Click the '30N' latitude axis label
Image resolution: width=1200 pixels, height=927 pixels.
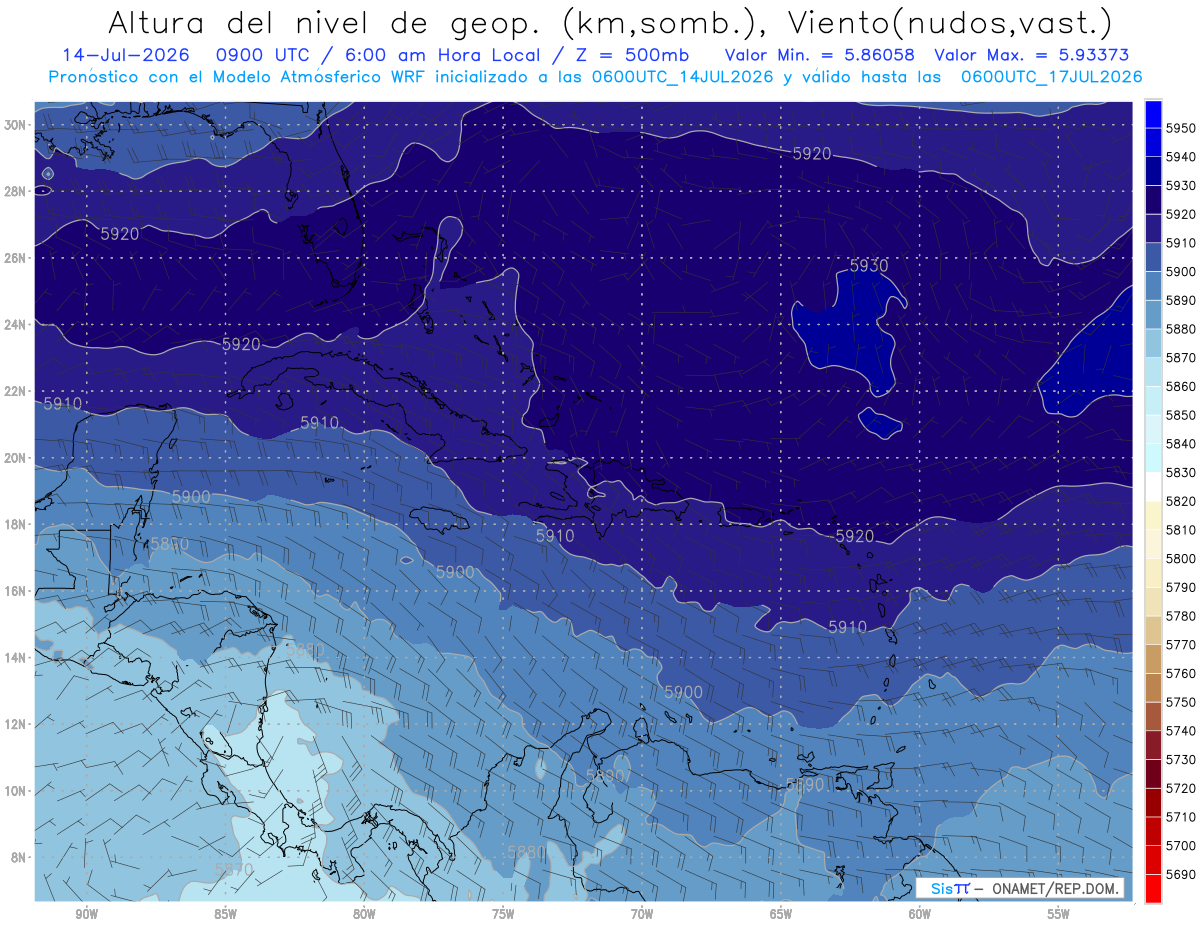(x=15, y=125)
